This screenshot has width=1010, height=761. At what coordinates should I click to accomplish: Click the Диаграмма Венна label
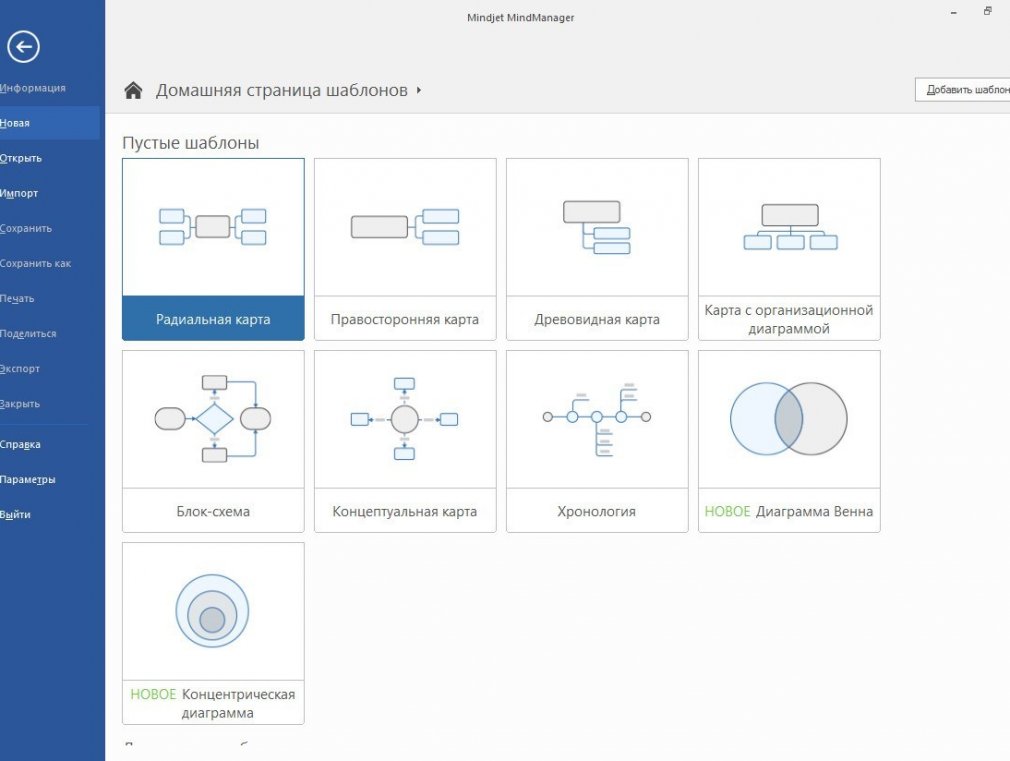click(x=814, y=511)
